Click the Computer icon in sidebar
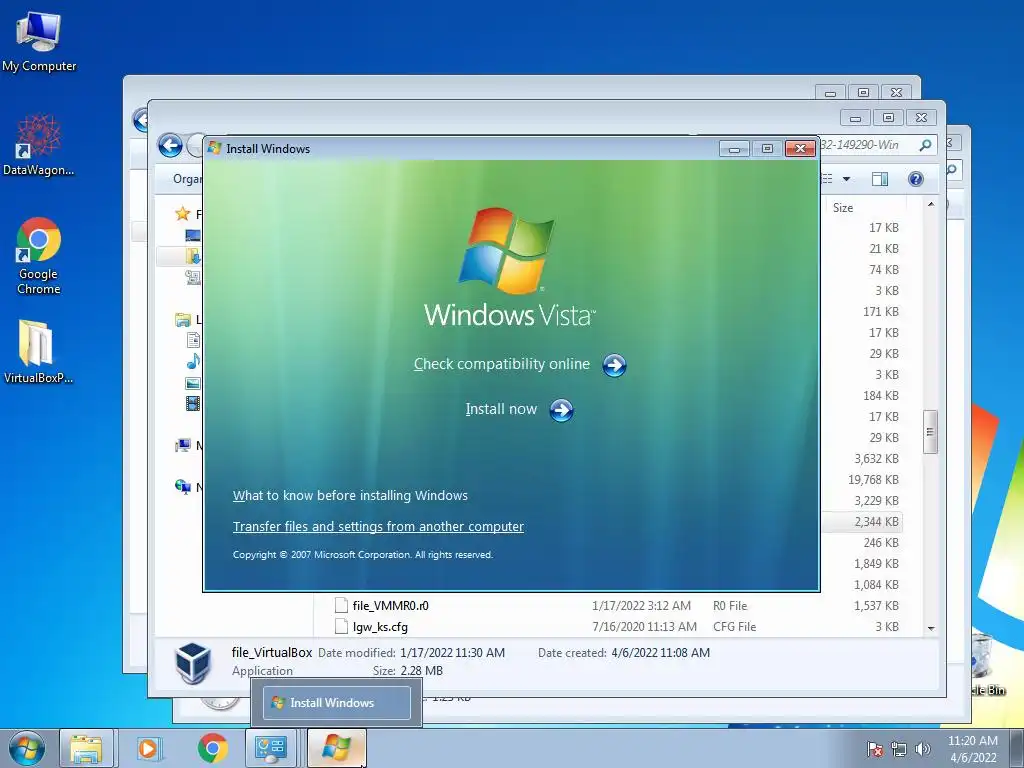 183,445
